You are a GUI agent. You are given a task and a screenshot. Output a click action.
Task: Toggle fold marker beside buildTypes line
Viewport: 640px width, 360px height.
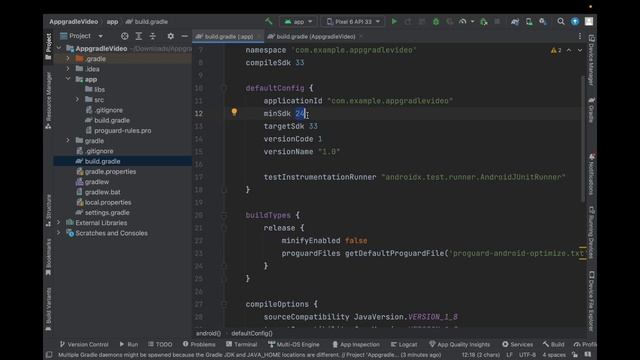tap(224, 215)
